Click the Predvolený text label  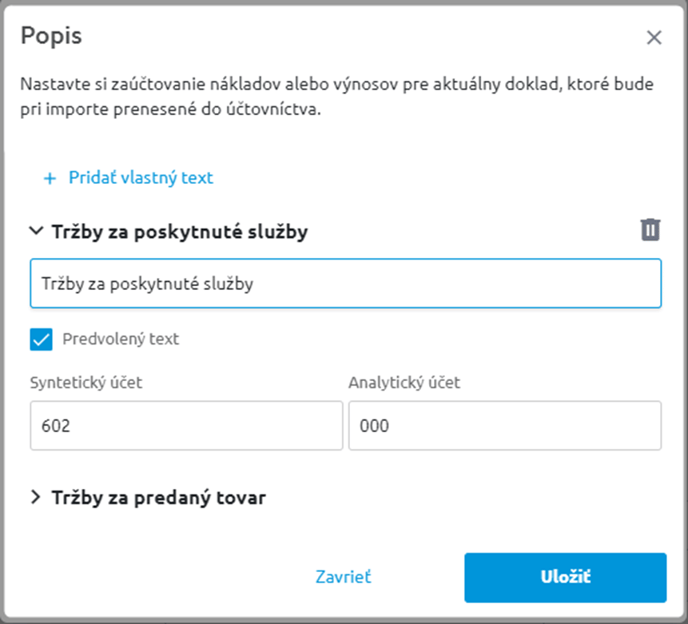click(121, 339)
